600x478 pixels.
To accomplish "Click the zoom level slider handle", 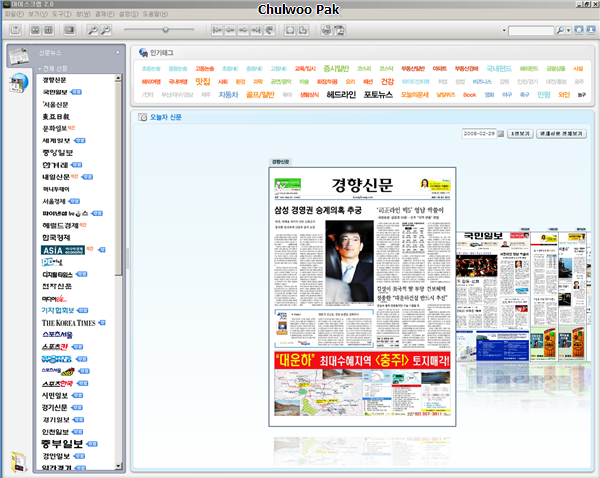I will coord(165,29).
